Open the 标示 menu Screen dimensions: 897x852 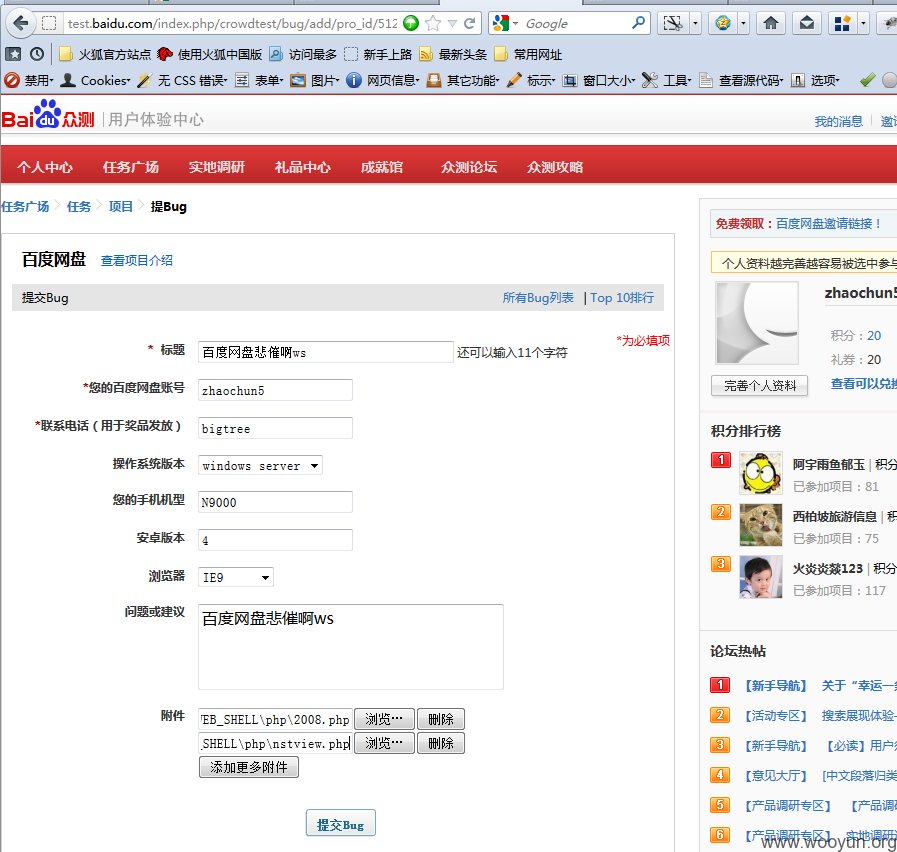pyautogui.click(x=531, y=80)
